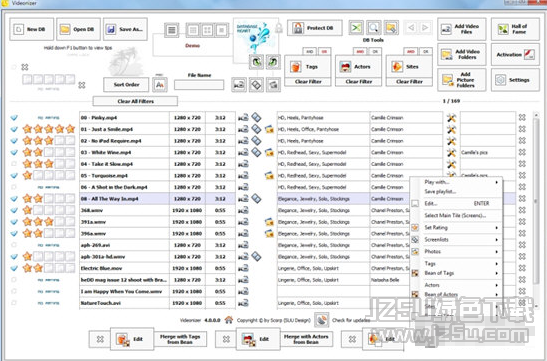Toggle the checkbox for NatureTouch.avi
This screenshot has height=361, width=547.
click(14, 303)
